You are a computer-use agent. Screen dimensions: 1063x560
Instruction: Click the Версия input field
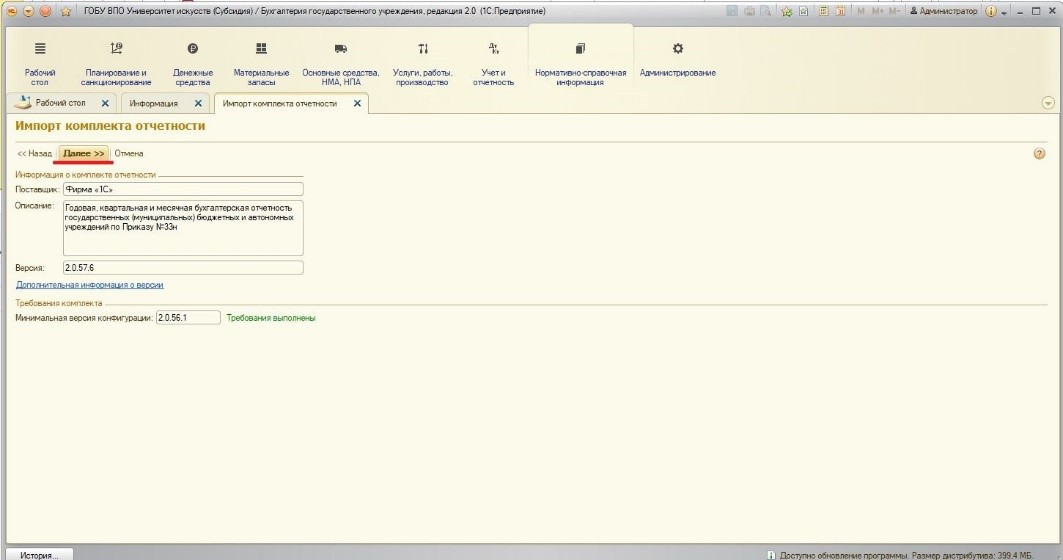click(x=183, y=268)
